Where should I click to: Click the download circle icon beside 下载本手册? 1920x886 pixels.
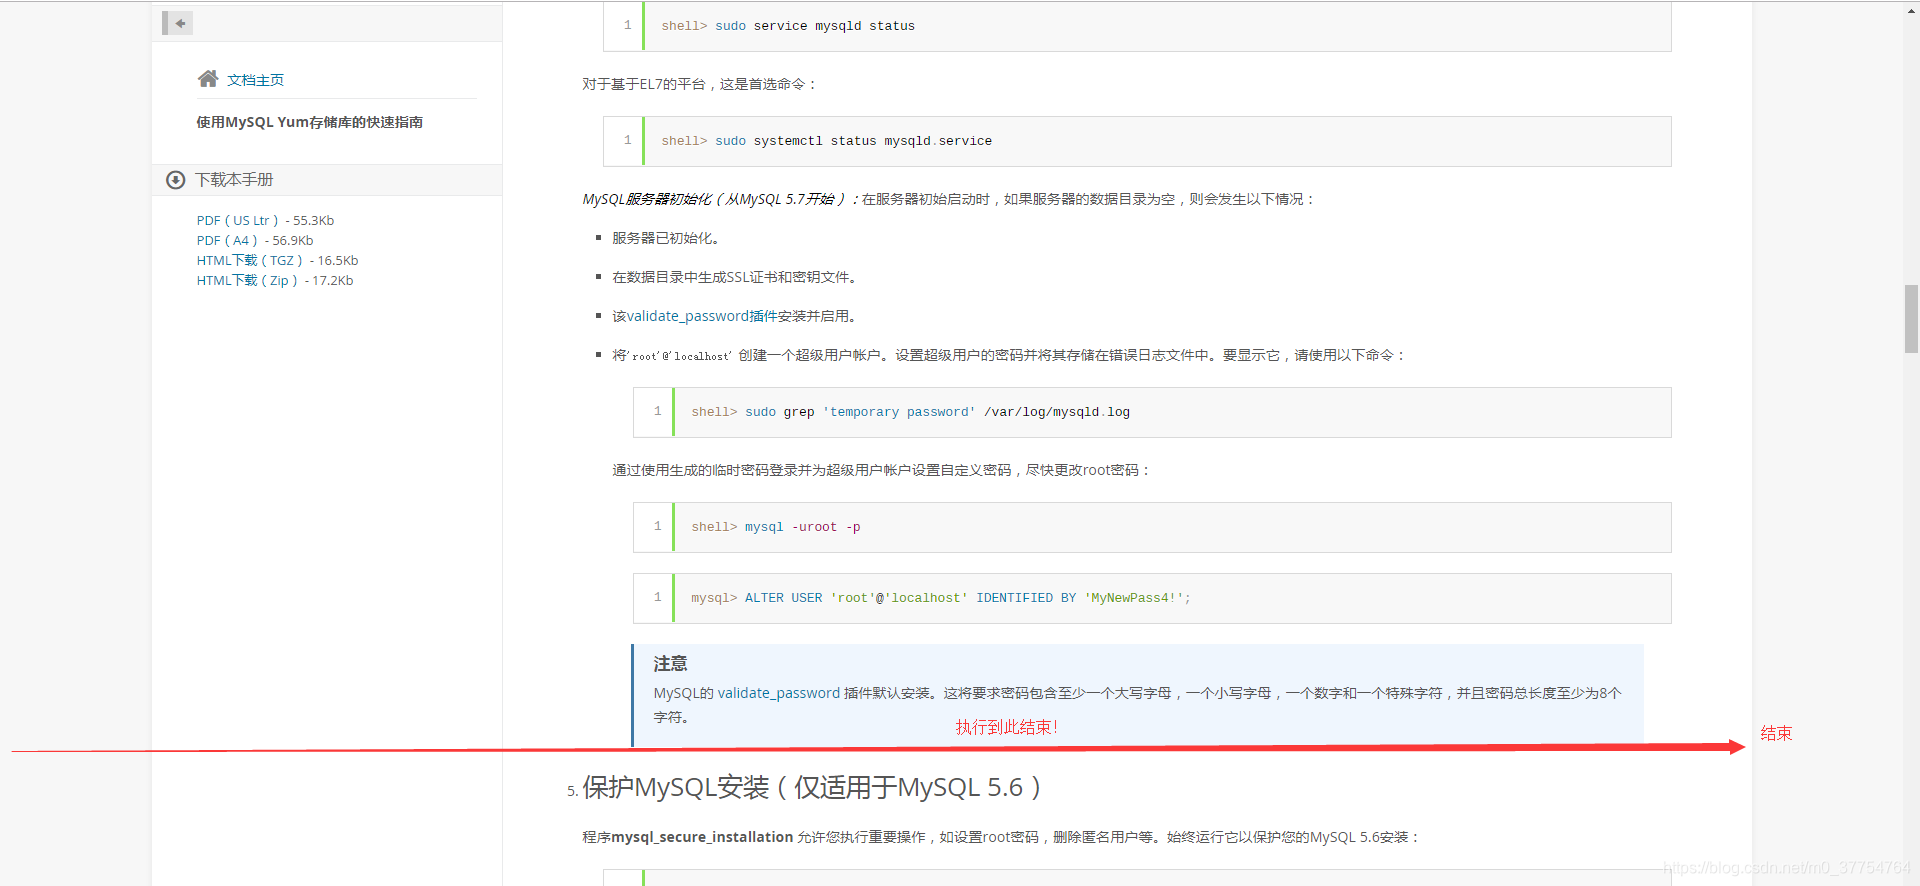(x=176, y=180)
